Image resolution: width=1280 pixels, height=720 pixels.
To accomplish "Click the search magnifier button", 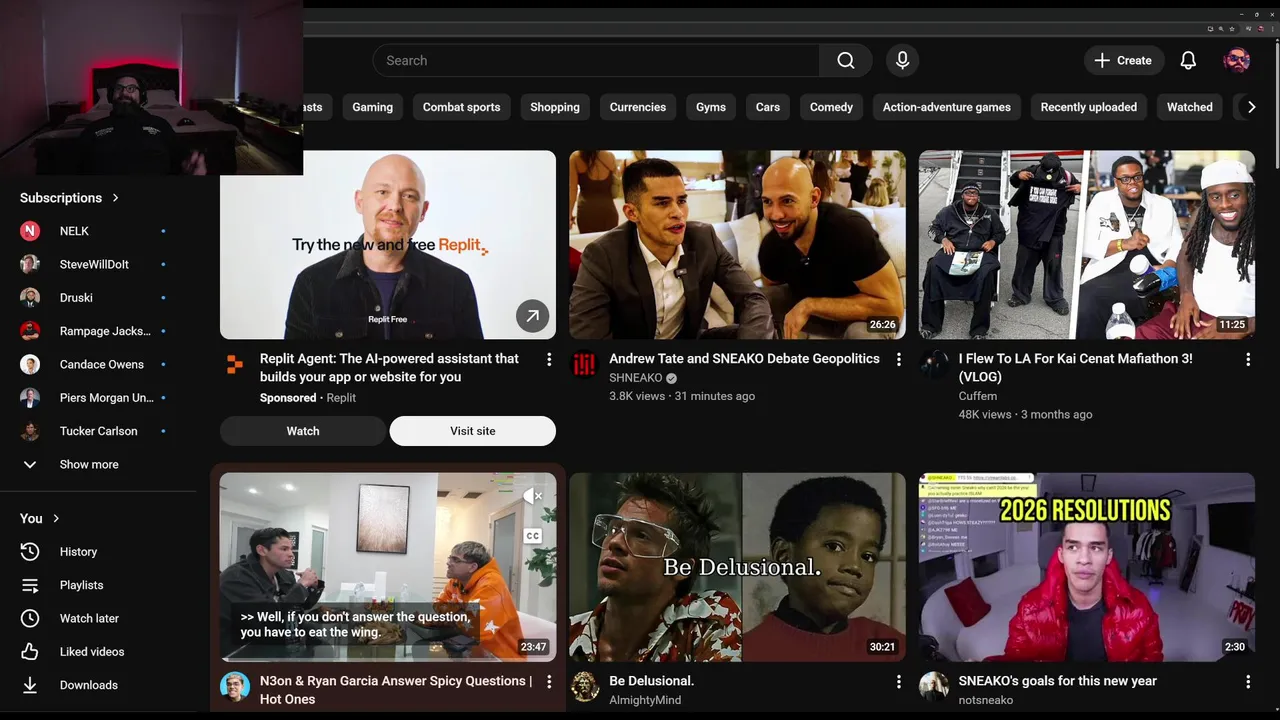I will click(x=846, y=61).
